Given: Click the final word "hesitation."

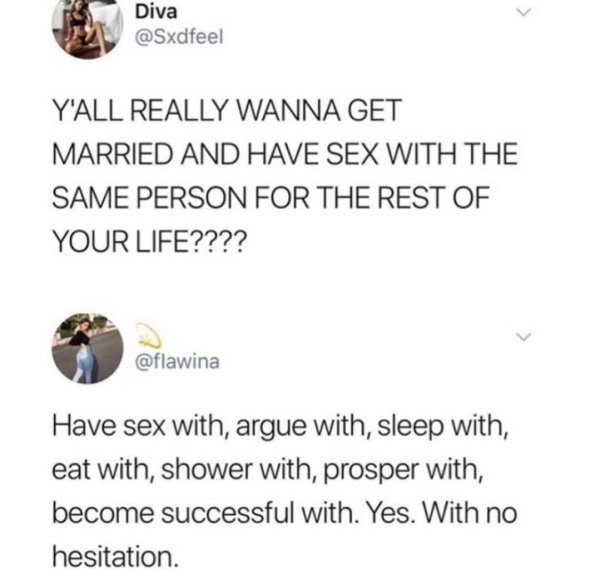Looking at the screenshot, I should click(115, 557).
